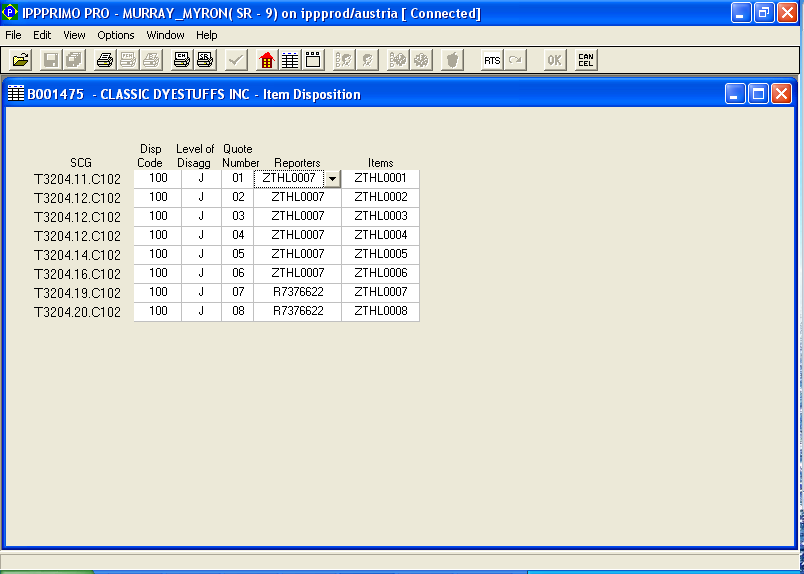Click the greyed redo arrow icon

coord(515,61)
